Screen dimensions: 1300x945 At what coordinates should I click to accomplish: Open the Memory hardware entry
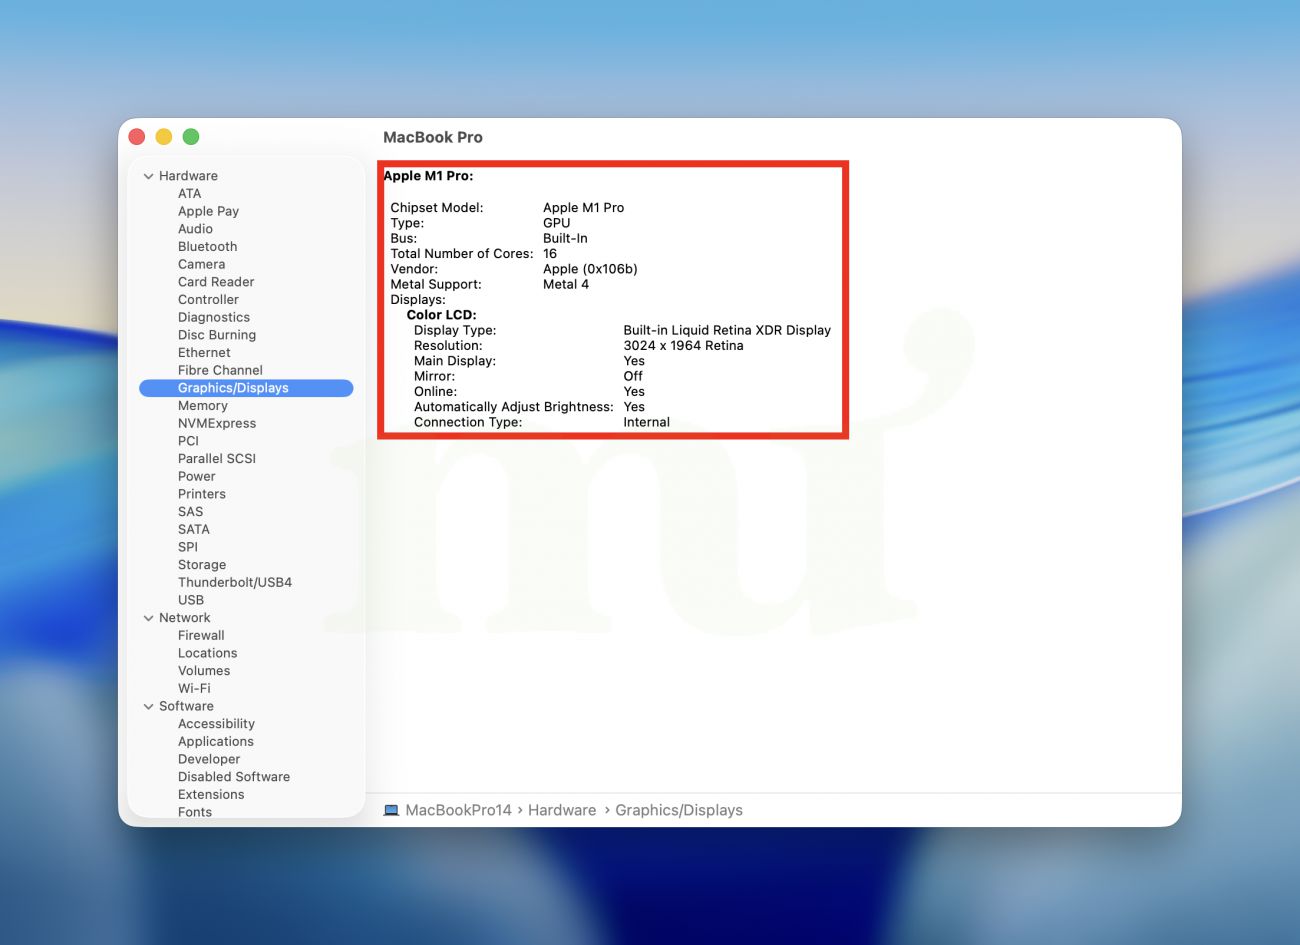pyautogui.click(x=203, y=406)
